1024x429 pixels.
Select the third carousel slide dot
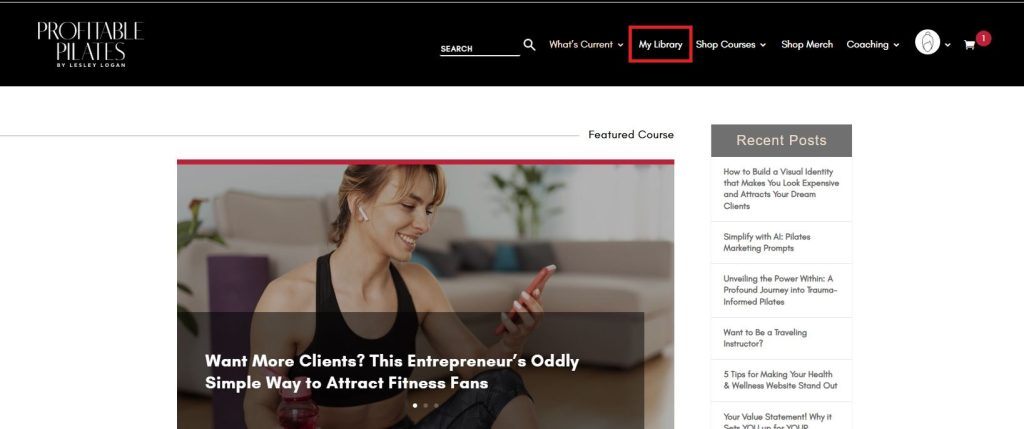tap(436, 405)
